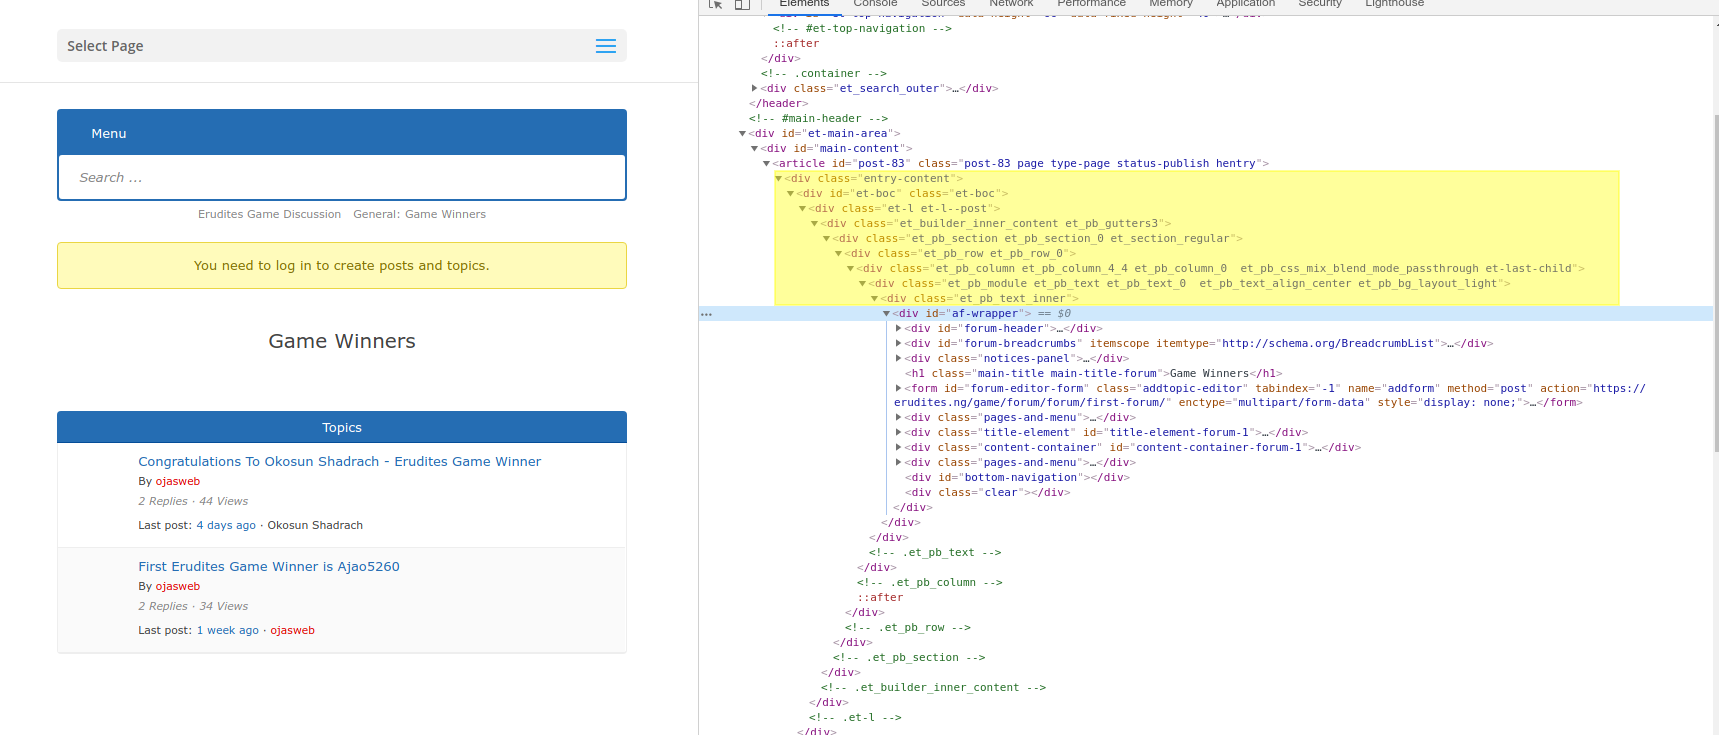Open the hamburger menu beside Select Page
This screenshot has width=1719, height=735.
(605, 46)
